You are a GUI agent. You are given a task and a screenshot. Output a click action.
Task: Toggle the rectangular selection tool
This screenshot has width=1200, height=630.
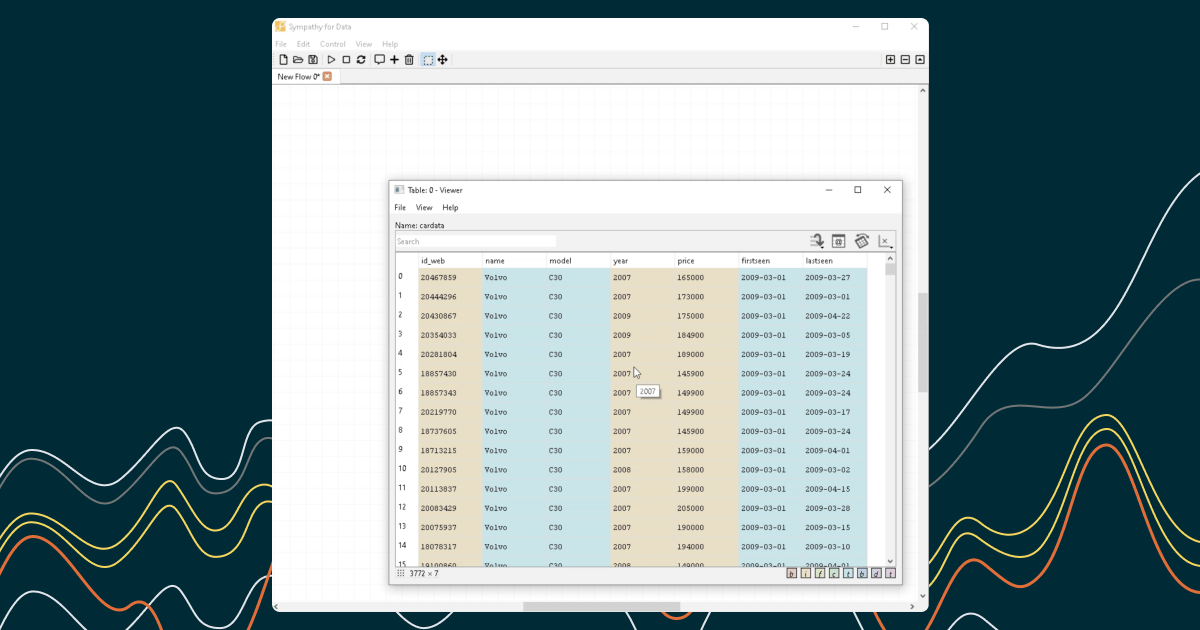click(x=428, y=60)
